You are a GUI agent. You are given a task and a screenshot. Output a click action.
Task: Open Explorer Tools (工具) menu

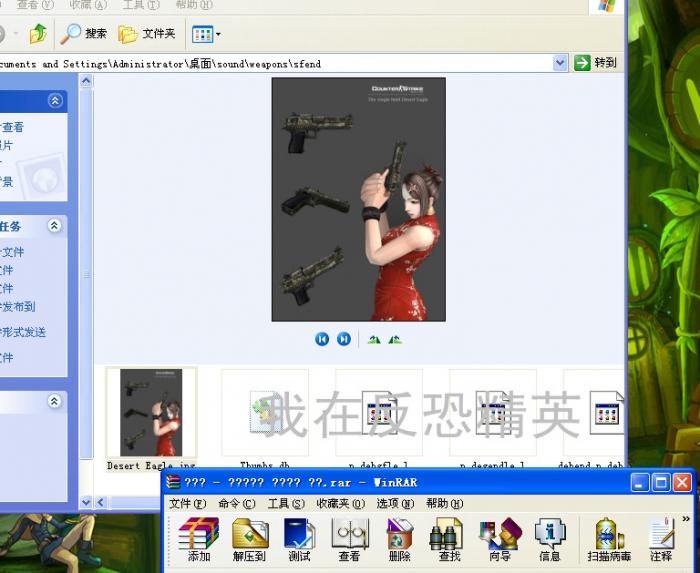(x=141, y=4)
